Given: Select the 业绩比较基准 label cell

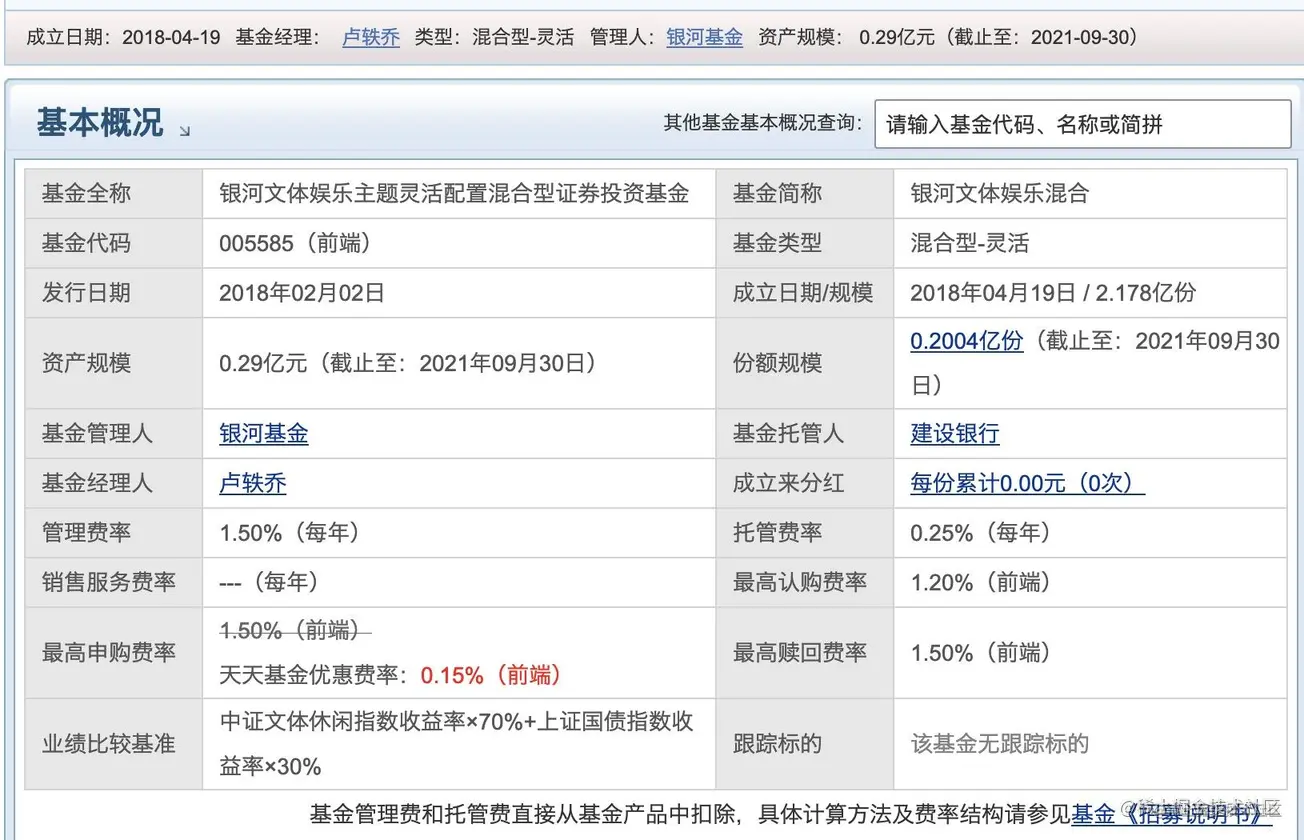Looking at the screenshot, I should [x=114, y=744].
